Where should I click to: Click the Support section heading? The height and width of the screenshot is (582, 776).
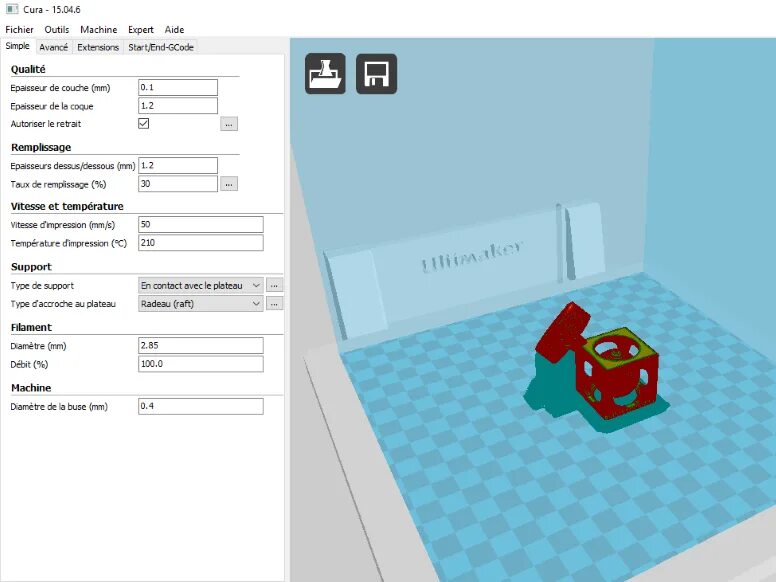coord(31,267)
